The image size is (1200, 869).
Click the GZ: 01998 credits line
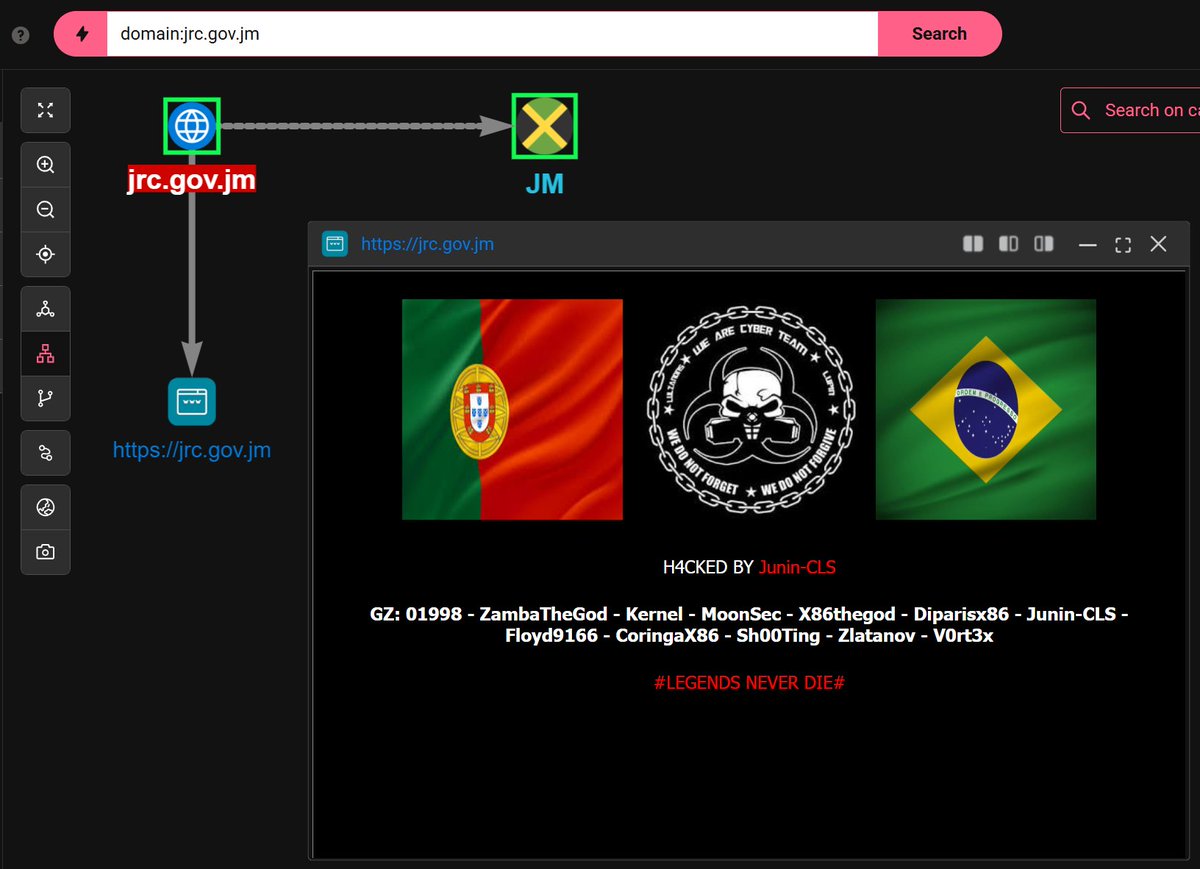pos(749,614)
